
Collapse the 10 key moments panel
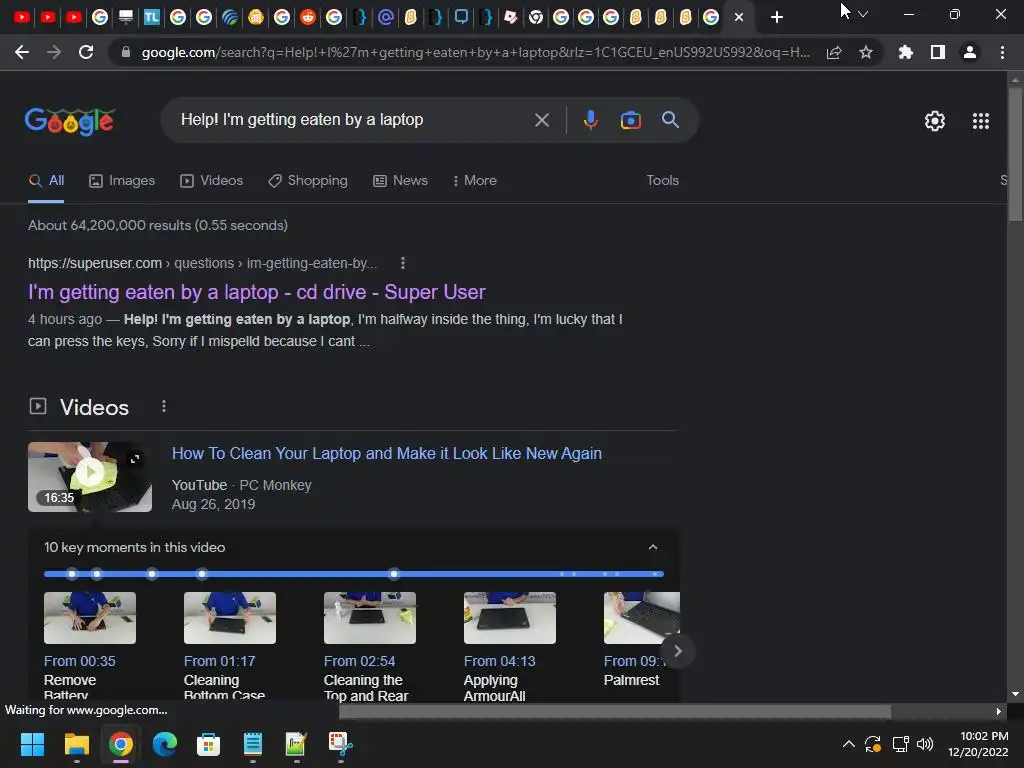(x=652, y=547)
